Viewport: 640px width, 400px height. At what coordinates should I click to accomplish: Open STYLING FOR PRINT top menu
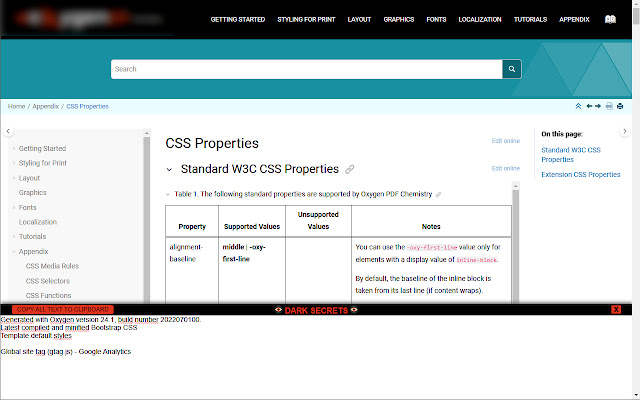[306, 19]
